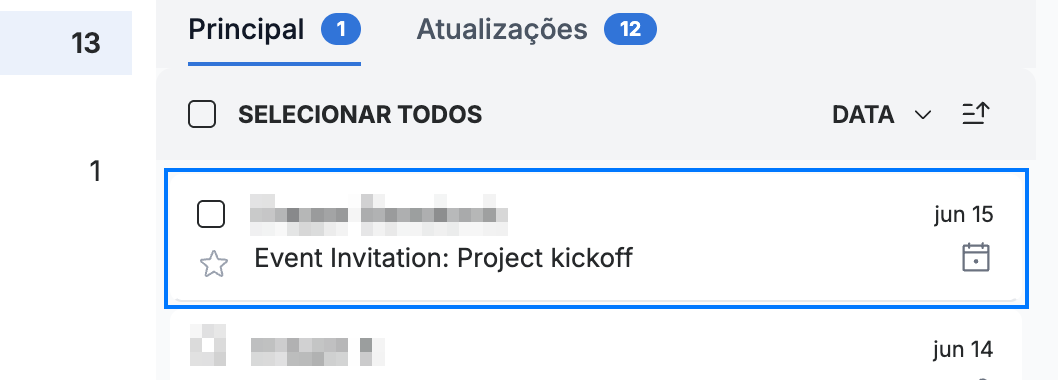Click the jun 15 date label
1058x380 pixels.
click(x=964, y=215)
